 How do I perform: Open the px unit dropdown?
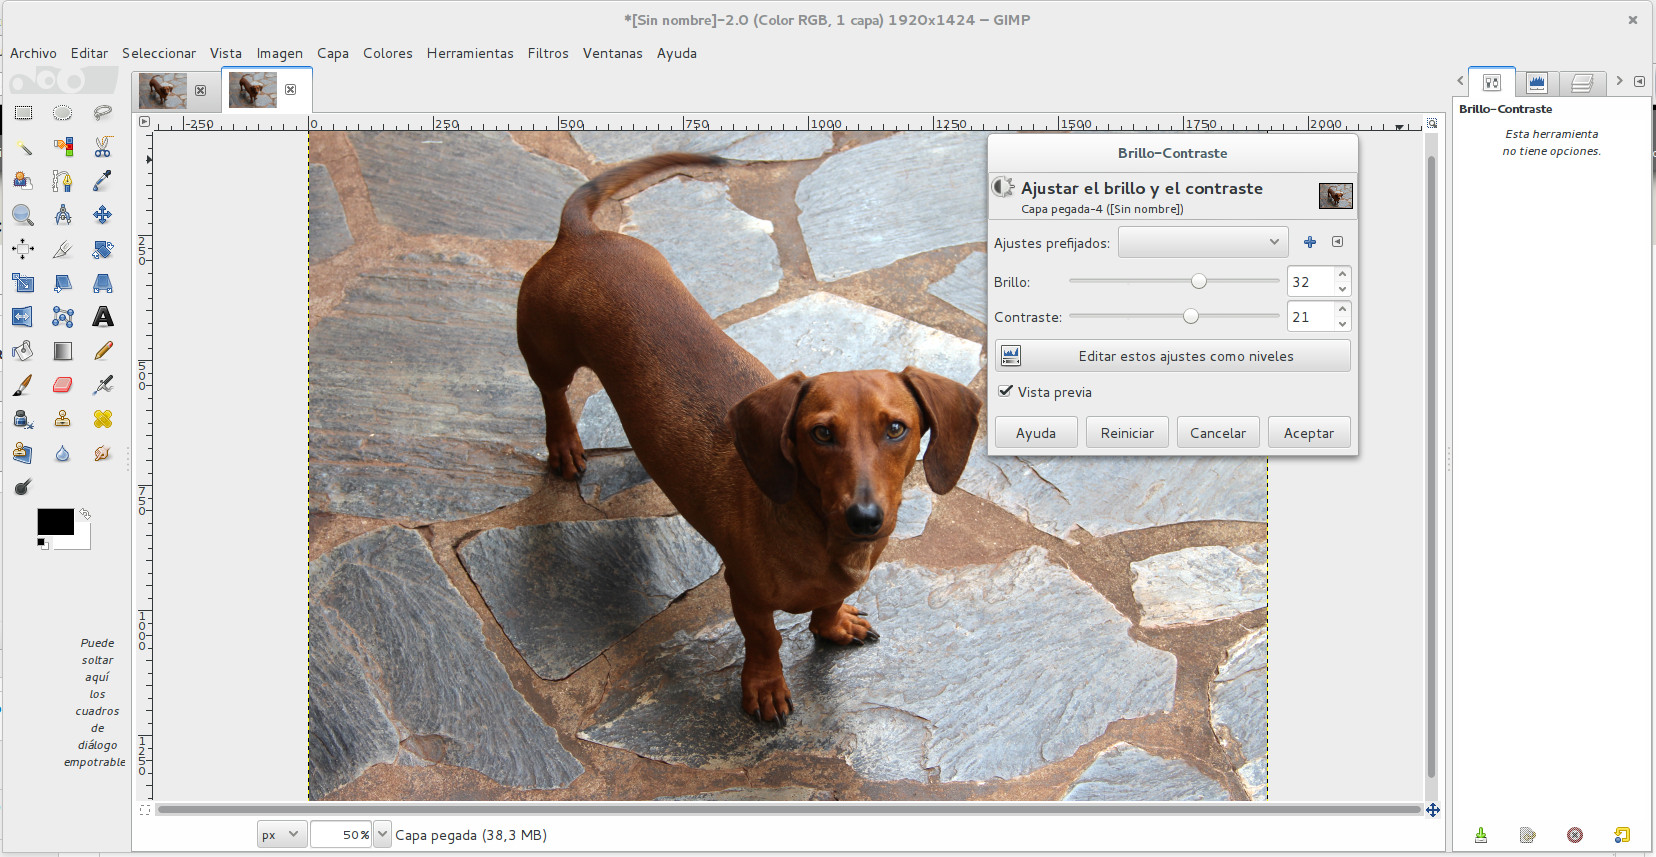point(281,834)
